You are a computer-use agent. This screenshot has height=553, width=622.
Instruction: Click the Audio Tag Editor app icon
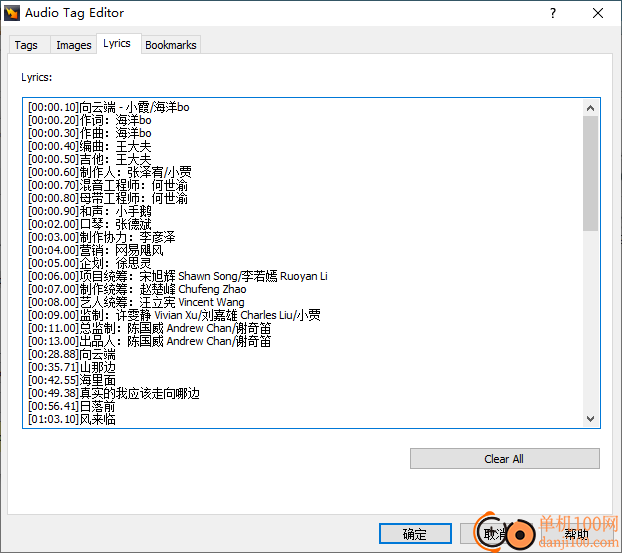(x=12, y=13)
